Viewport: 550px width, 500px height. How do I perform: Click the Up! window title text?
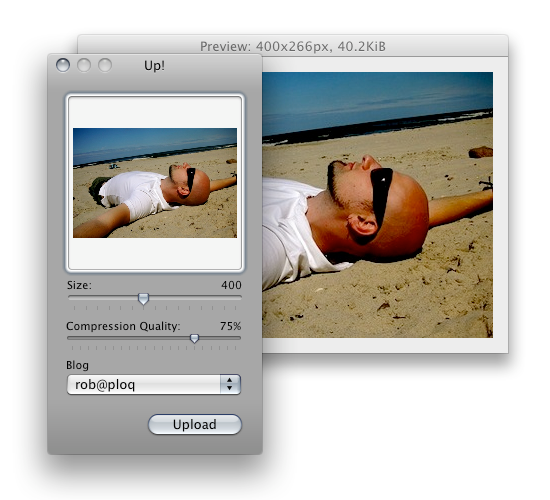[154, 66]
